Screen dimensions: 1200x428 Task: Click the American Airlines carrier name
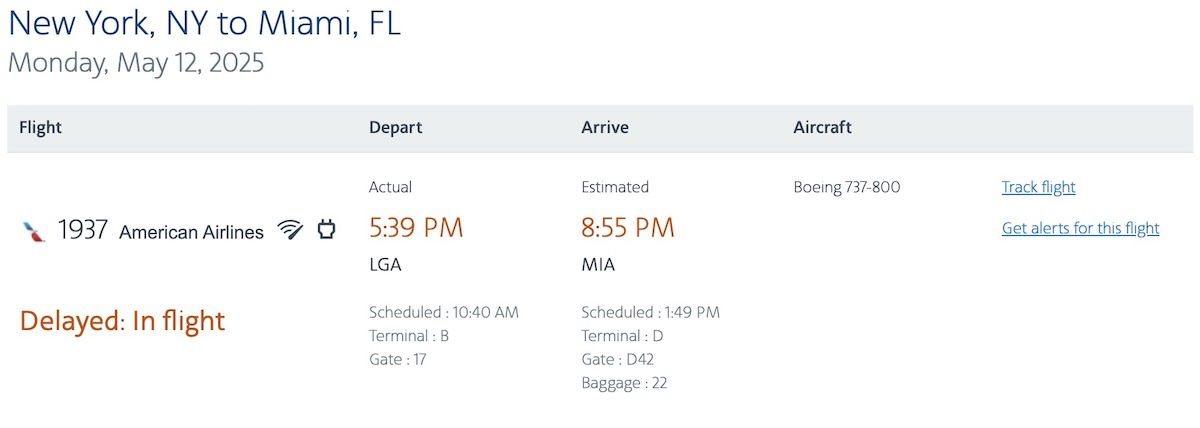[x=191, y=232]
